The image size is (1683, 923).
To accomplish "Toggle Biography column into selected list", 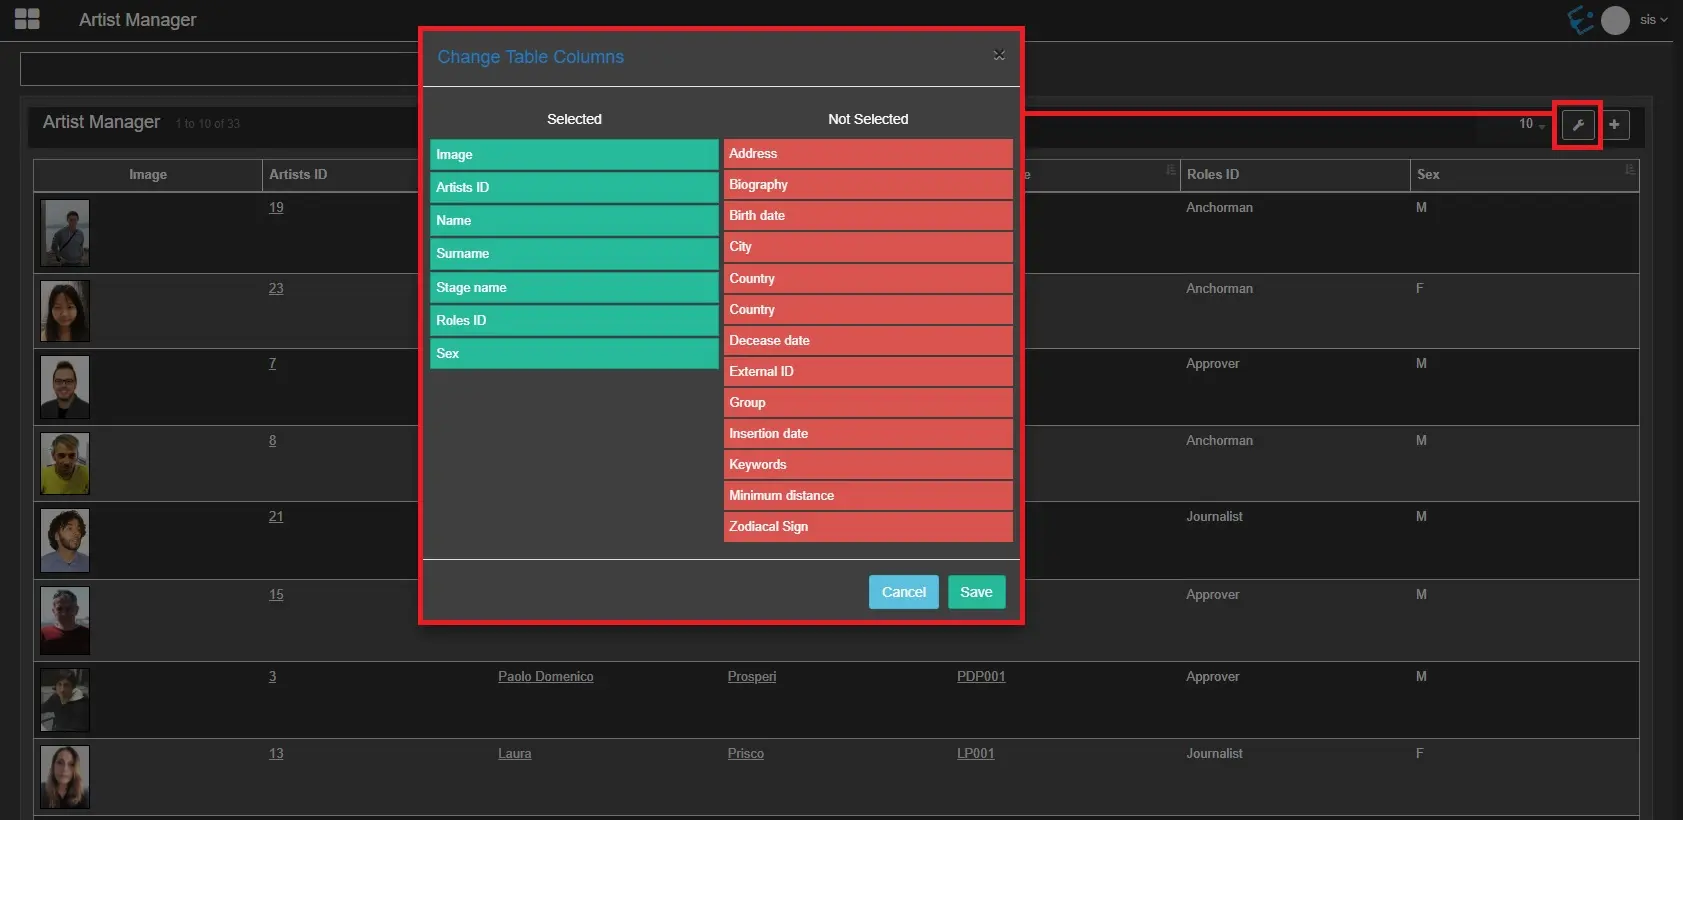I will 867,185.
